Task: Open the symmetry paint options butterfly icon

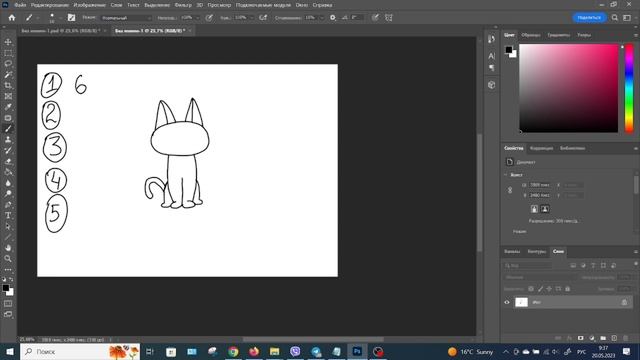Action: 389,18
